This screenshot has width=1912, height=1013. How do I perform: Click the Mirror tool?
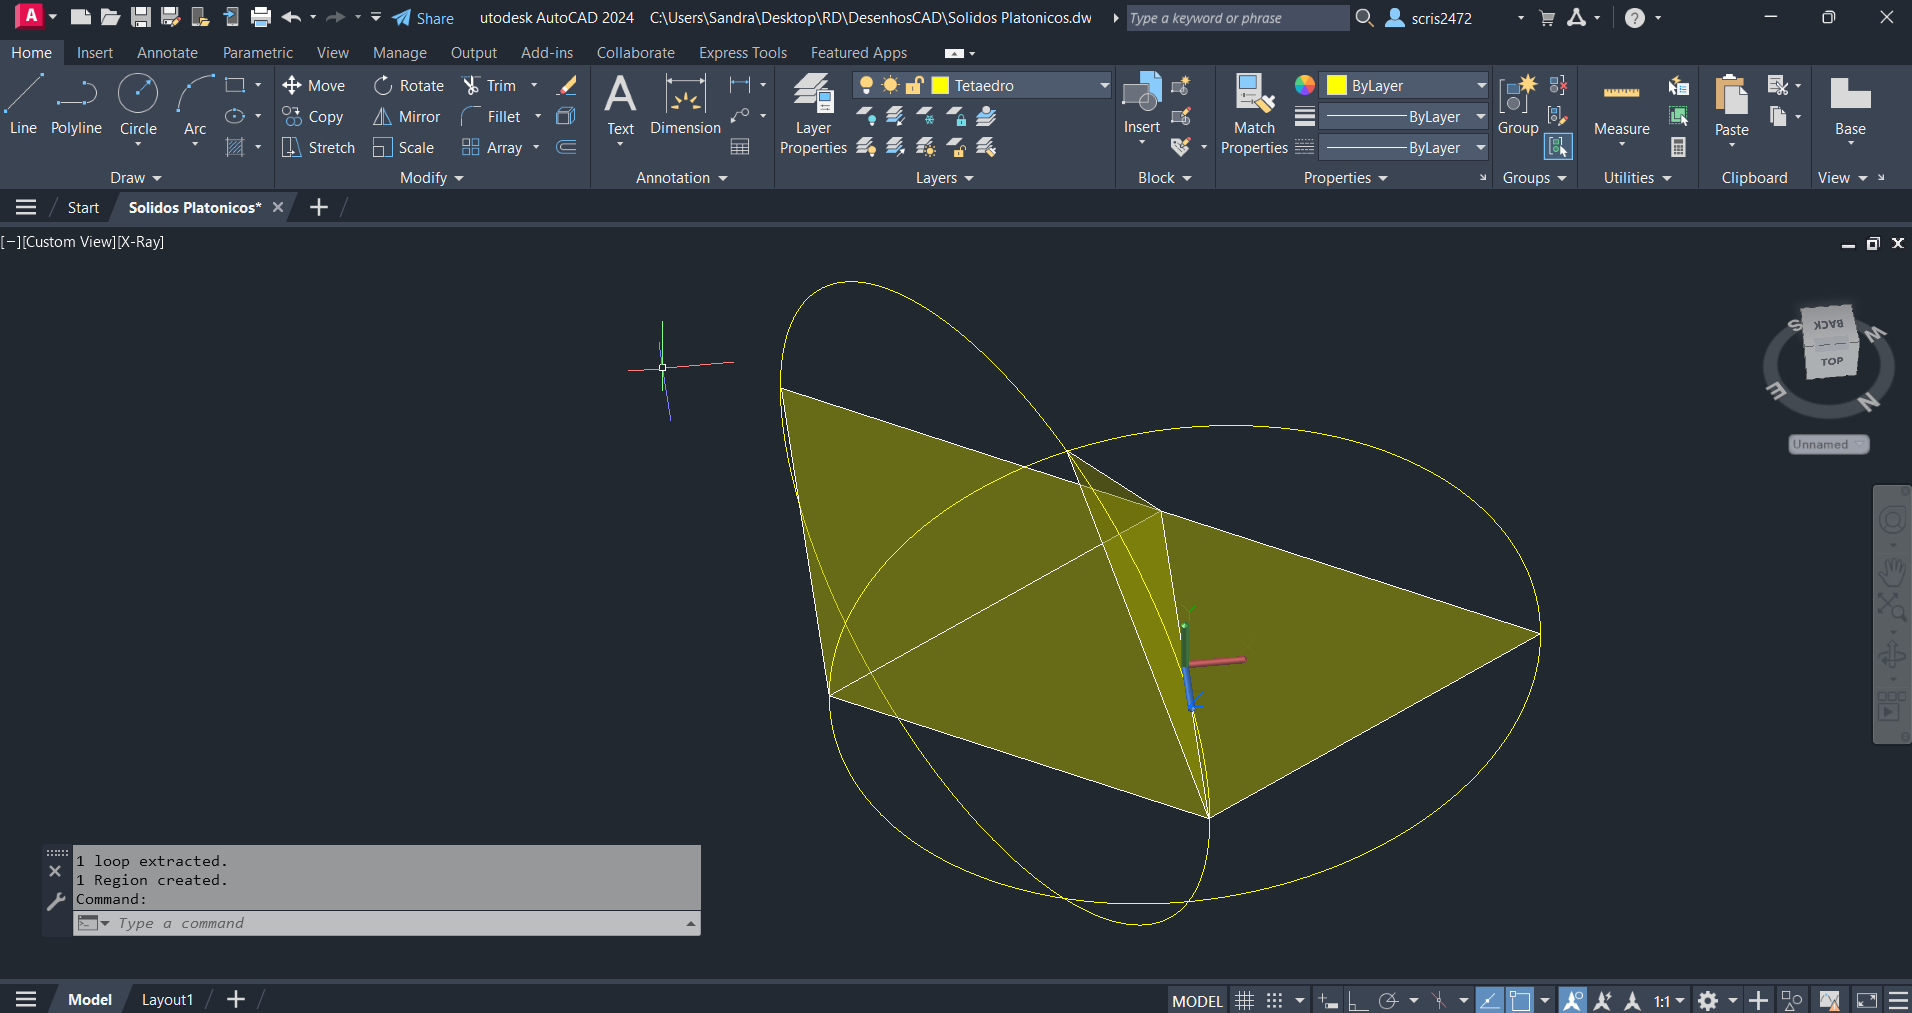(x=407, y=117)
